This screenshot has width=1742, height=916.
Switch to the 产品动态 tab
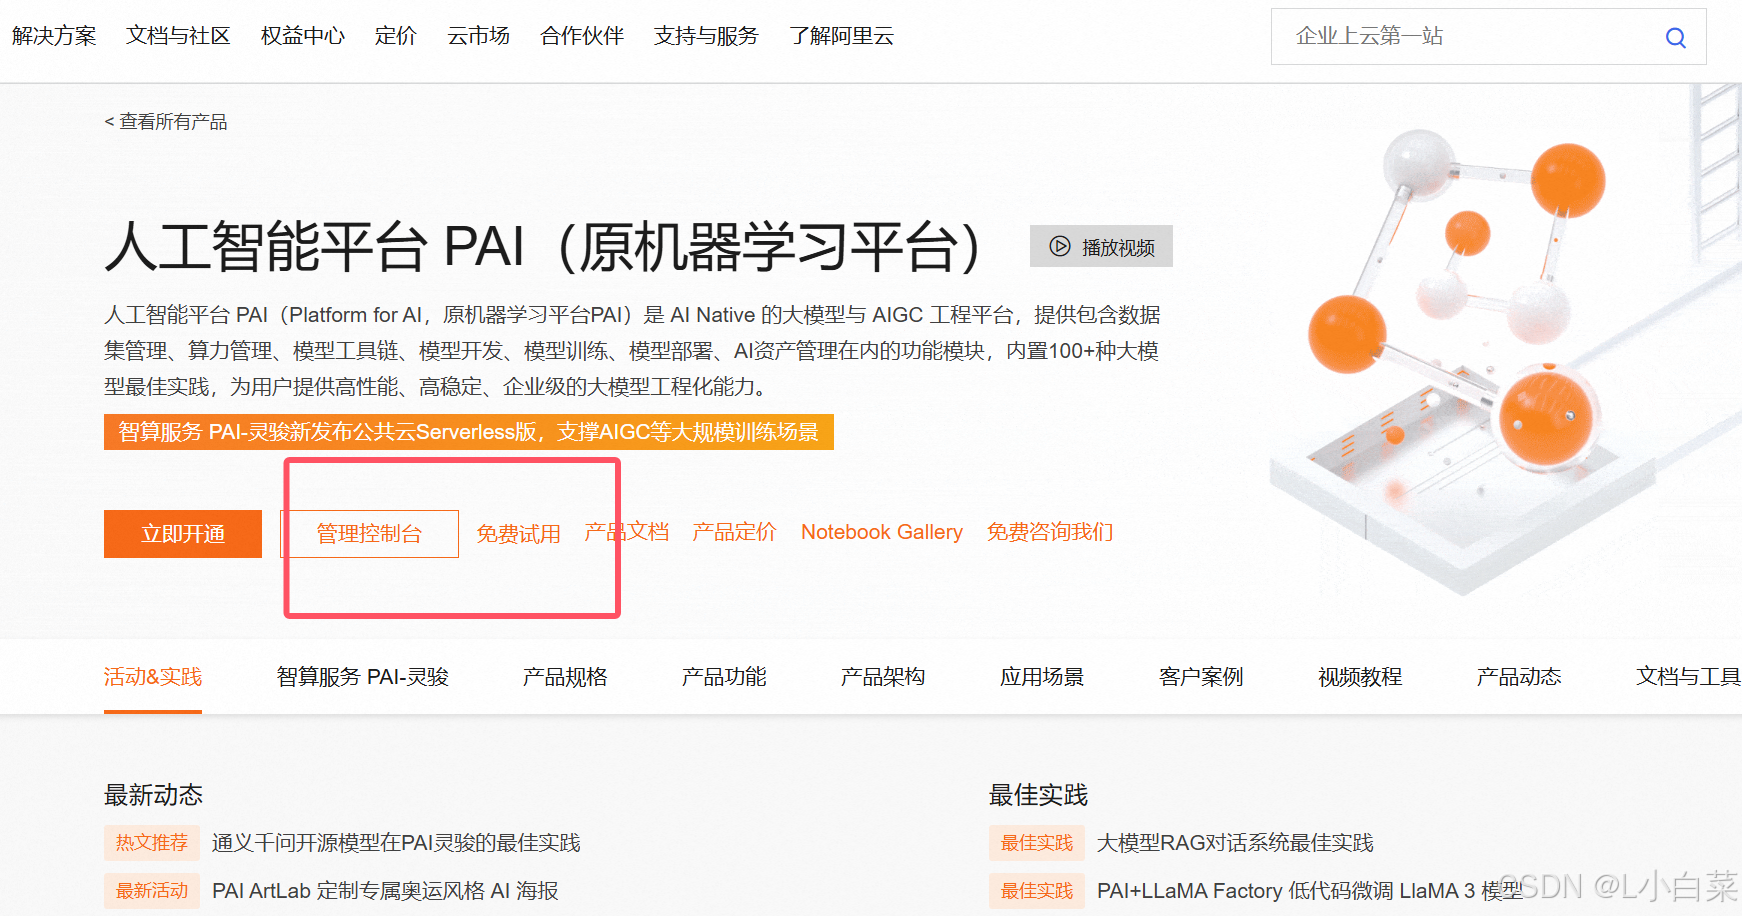(1519, 677)
